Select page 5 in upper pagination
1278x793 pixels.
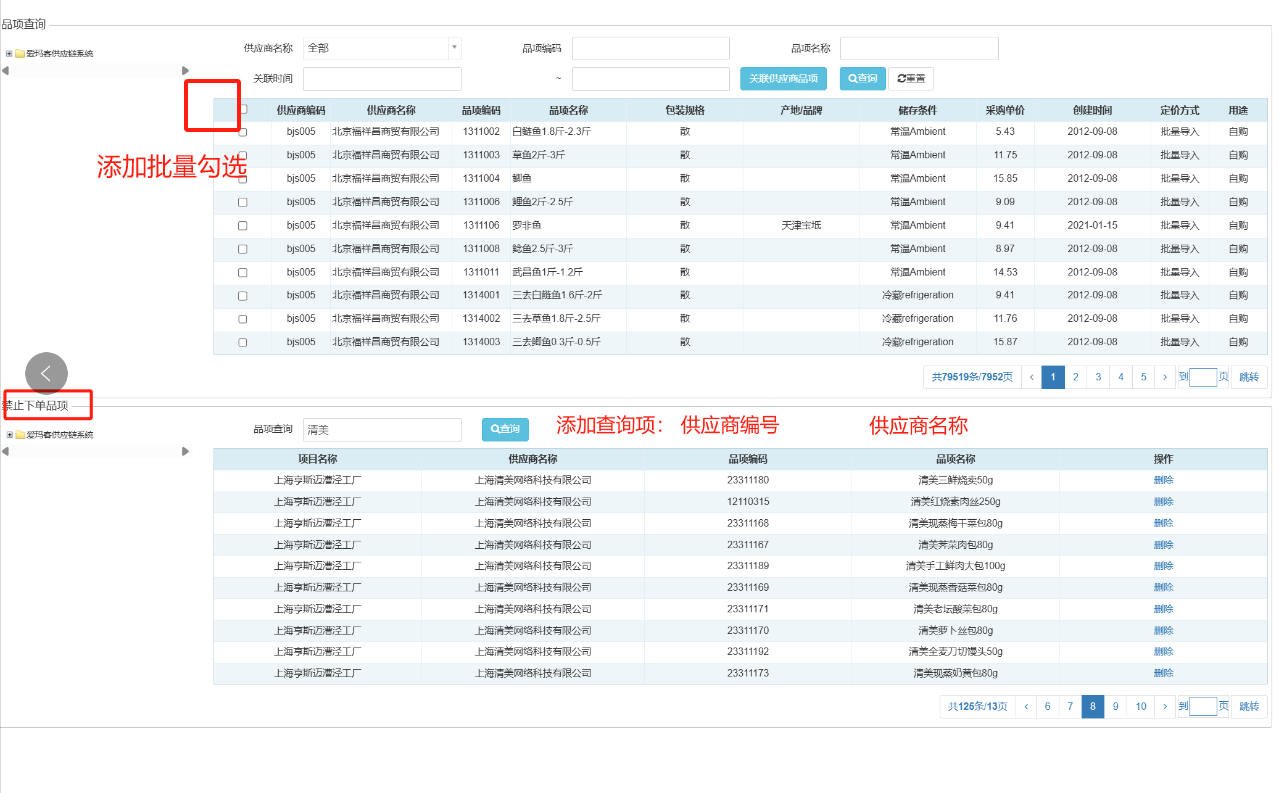coord(1142,377)
